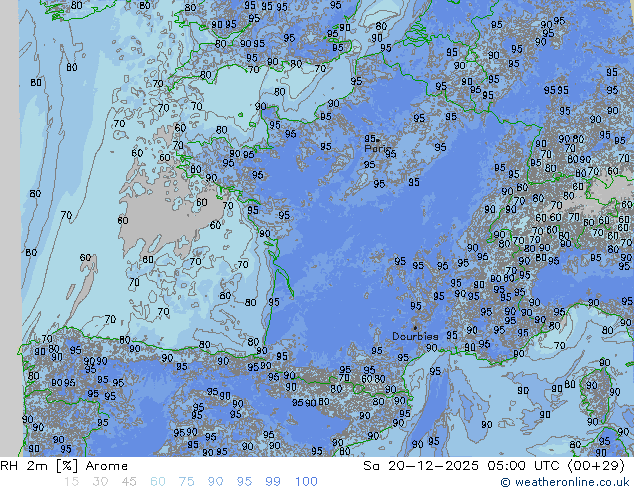
Task: Click legend value 45 in color scale
Action: [x=129, y=482]
